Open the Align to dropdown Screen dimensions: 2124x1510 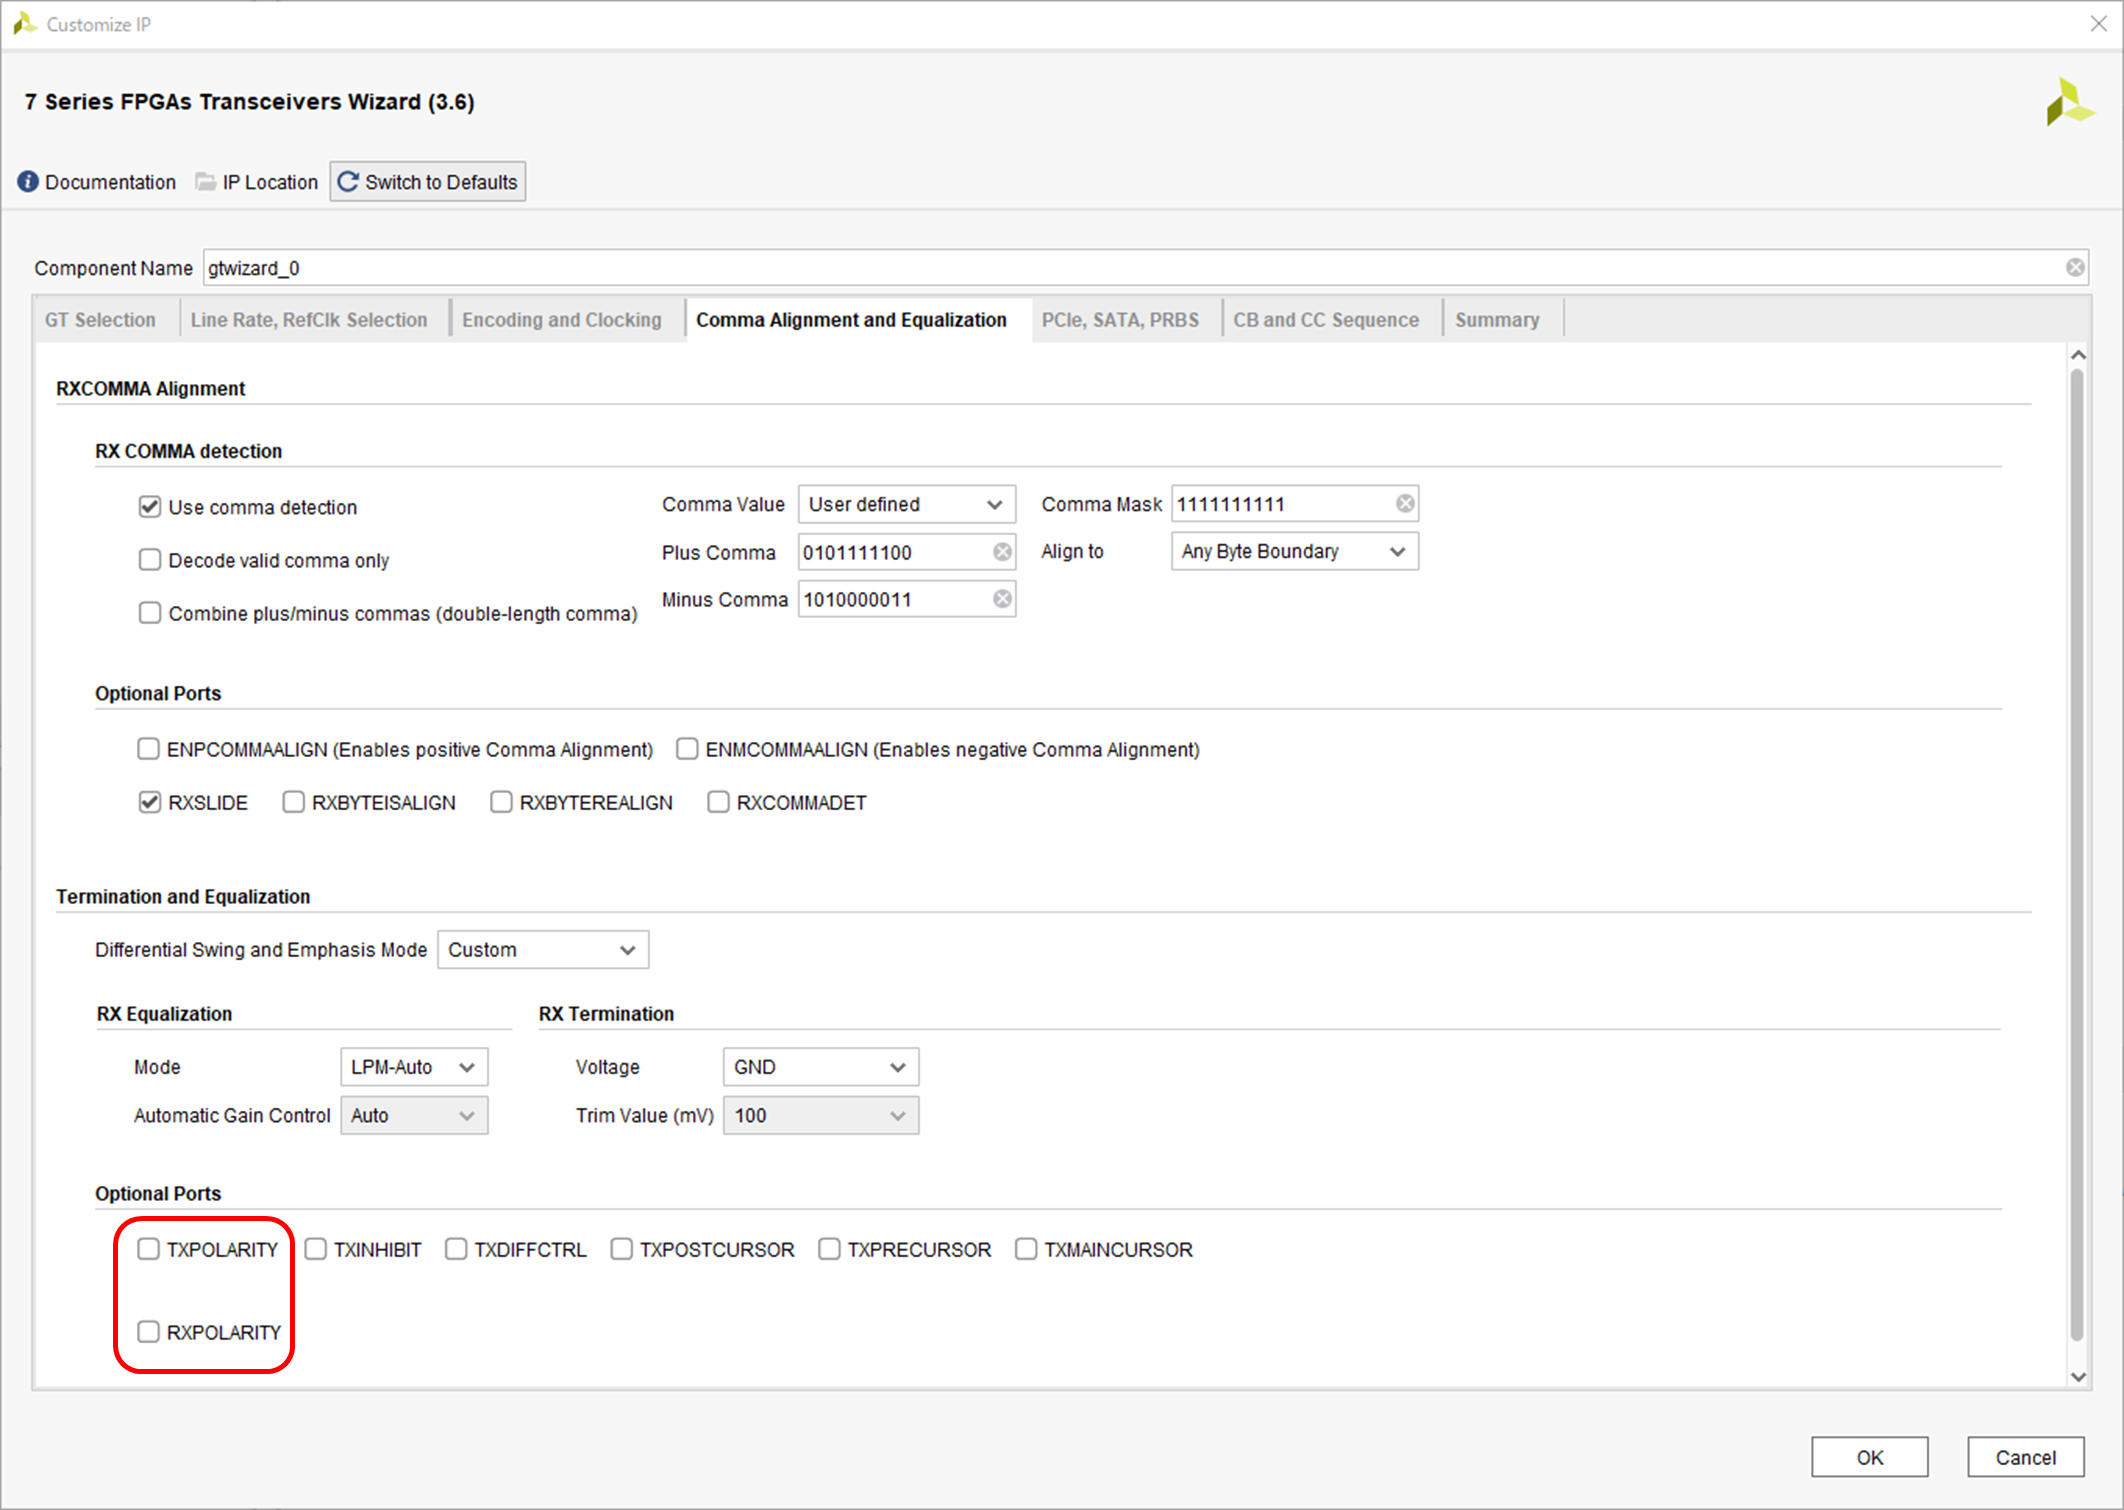1294,551
